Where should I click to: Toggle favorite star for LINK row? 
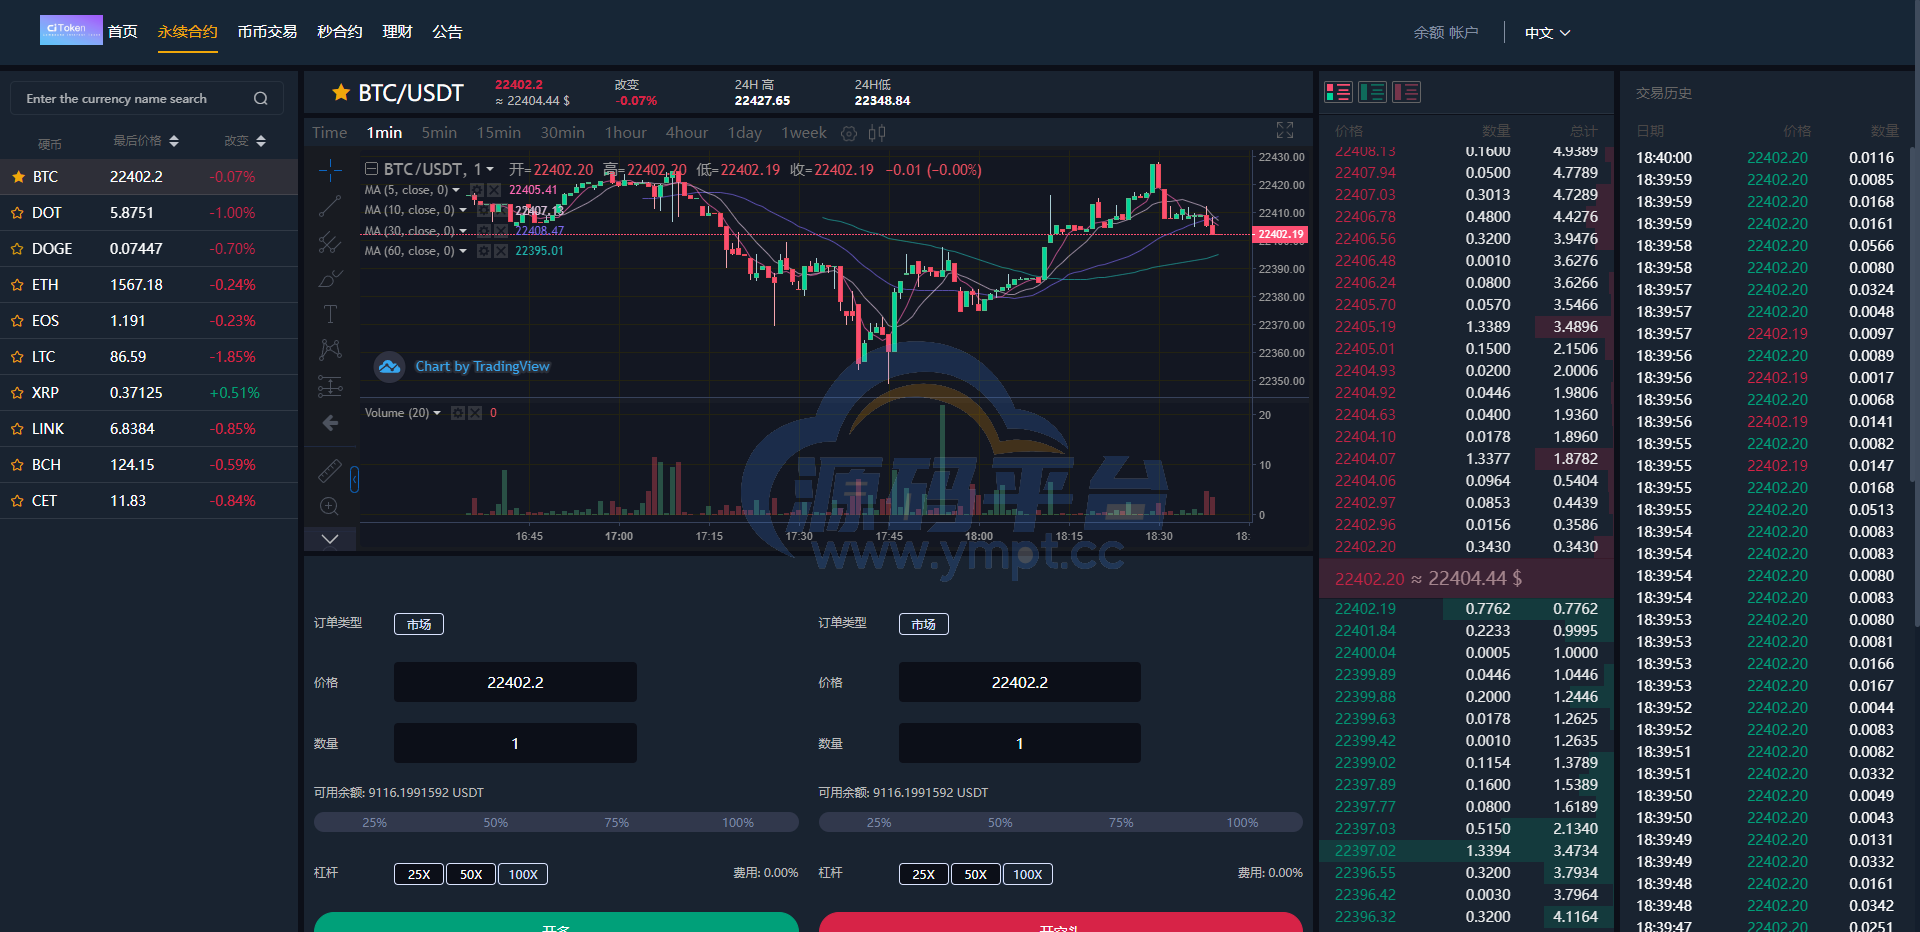18,429
